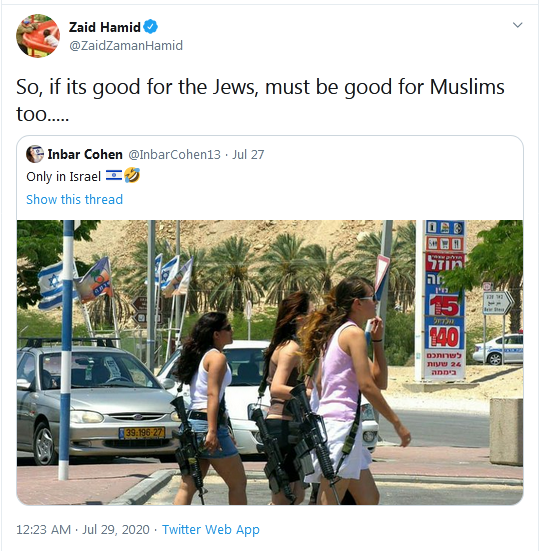Click the 12:23 AM Jul 29 timestamp
Image resolution: width=540 pixels, height=551 pixels.
coord(83,530)
